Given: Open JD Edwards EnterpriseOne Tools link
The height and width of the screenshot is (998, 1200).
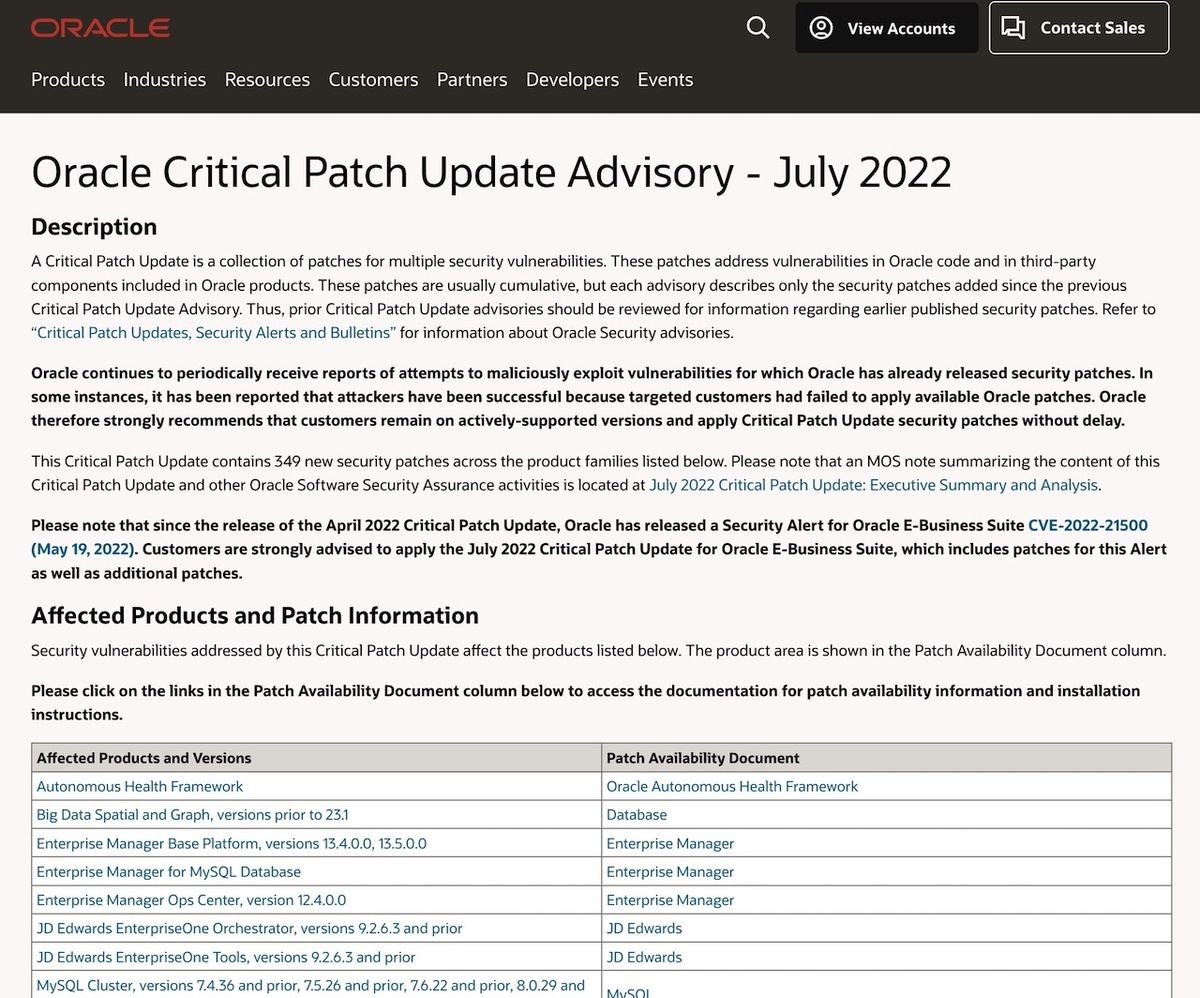Looking at the screenshot, I should click(x=226, y=957).
